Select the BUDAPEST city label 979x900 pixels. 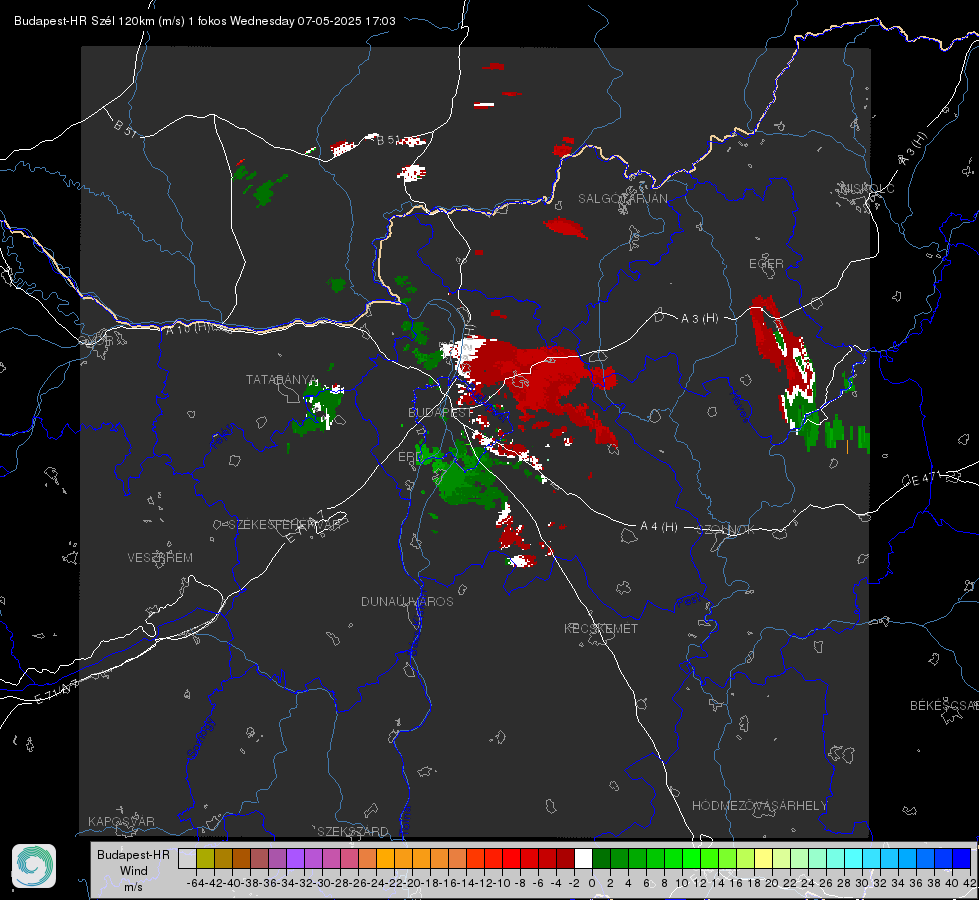click(440, 413)
